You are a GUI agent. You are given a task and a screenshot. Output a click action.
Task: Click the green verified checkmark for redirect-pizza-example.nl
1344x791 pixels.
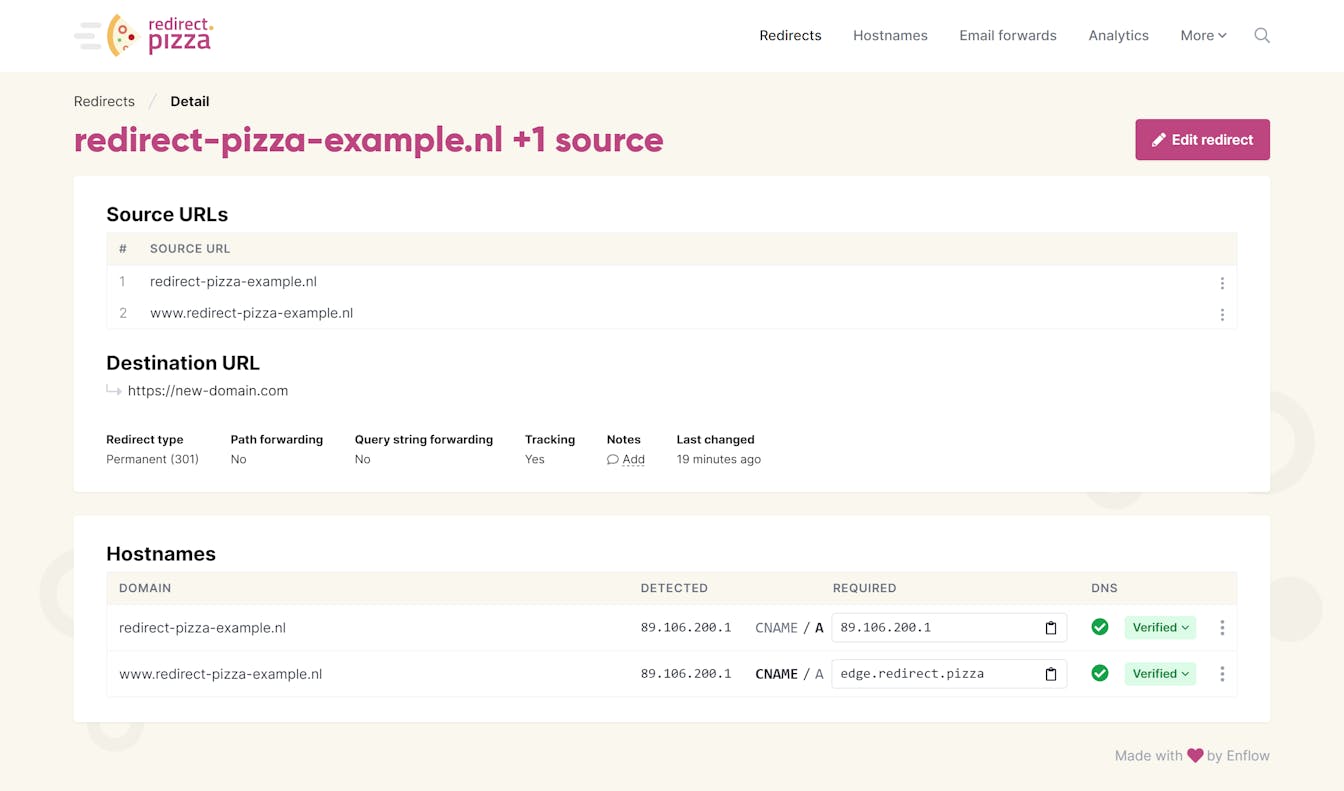coord(1100,627)
